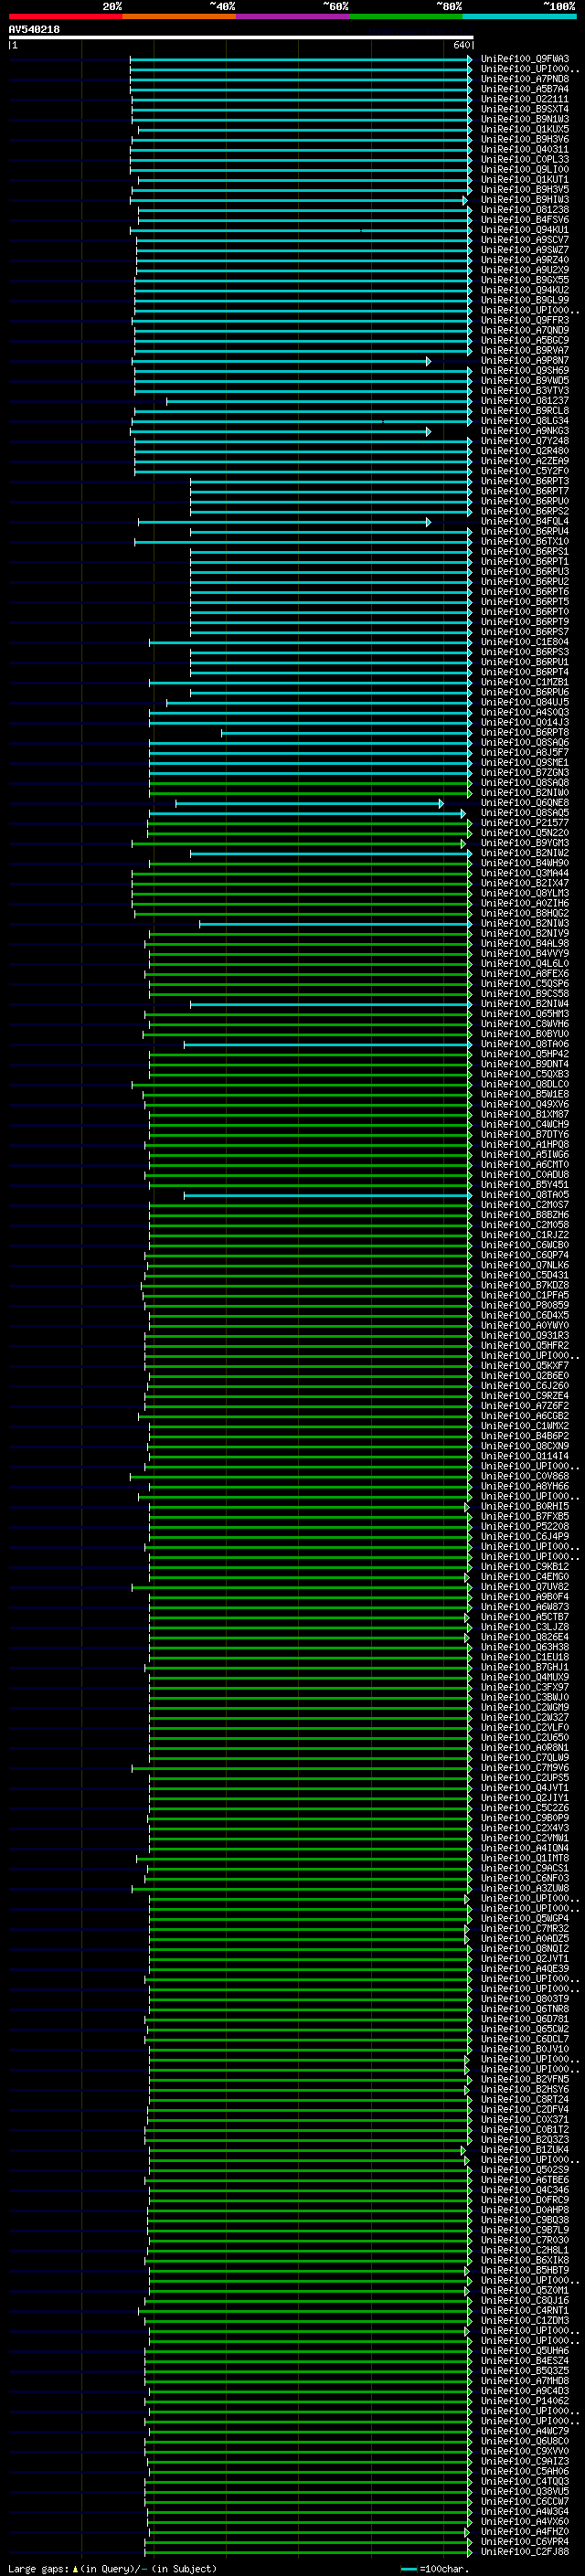This screenshot has height=2576, width=585.
Task: Select the AV540218 query label
Action: pos(34,30)
